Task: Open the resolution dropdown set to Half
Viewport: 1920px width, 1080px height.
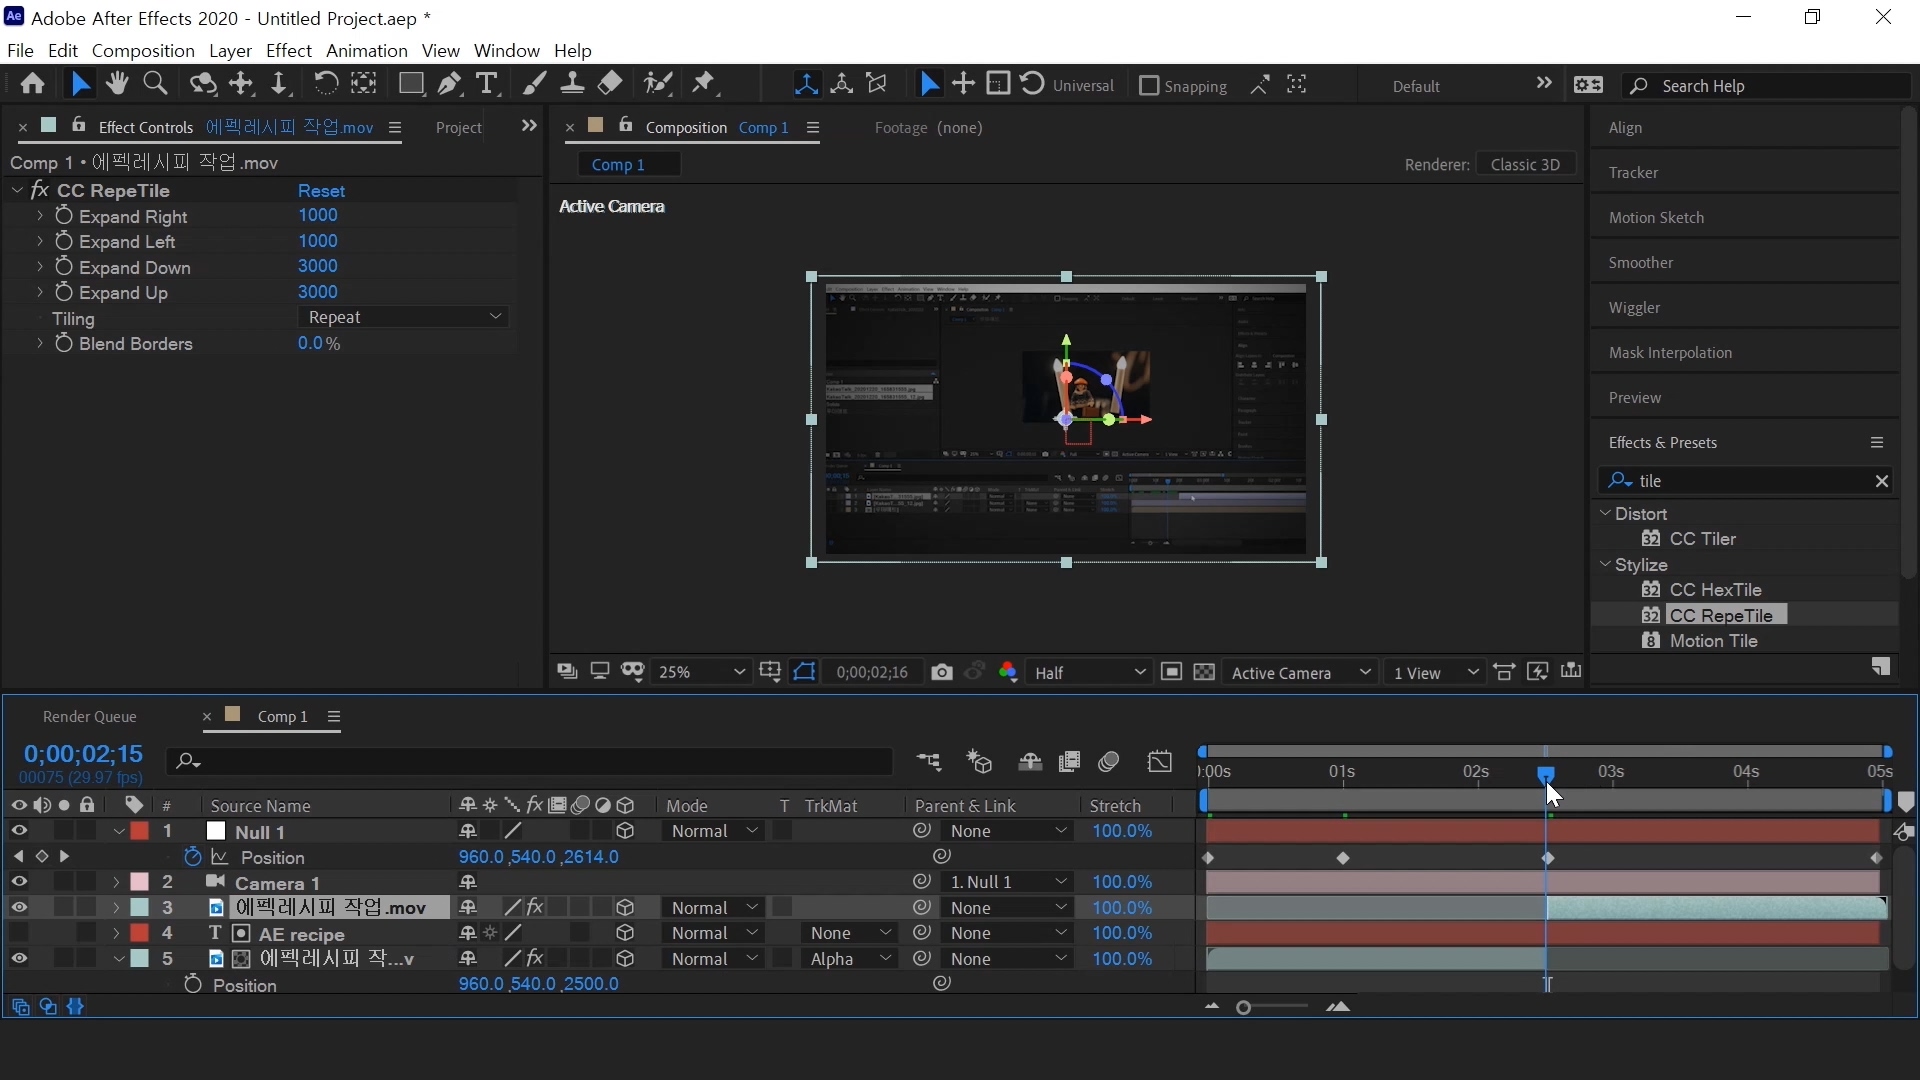Action: click(x=1089, y=672)
